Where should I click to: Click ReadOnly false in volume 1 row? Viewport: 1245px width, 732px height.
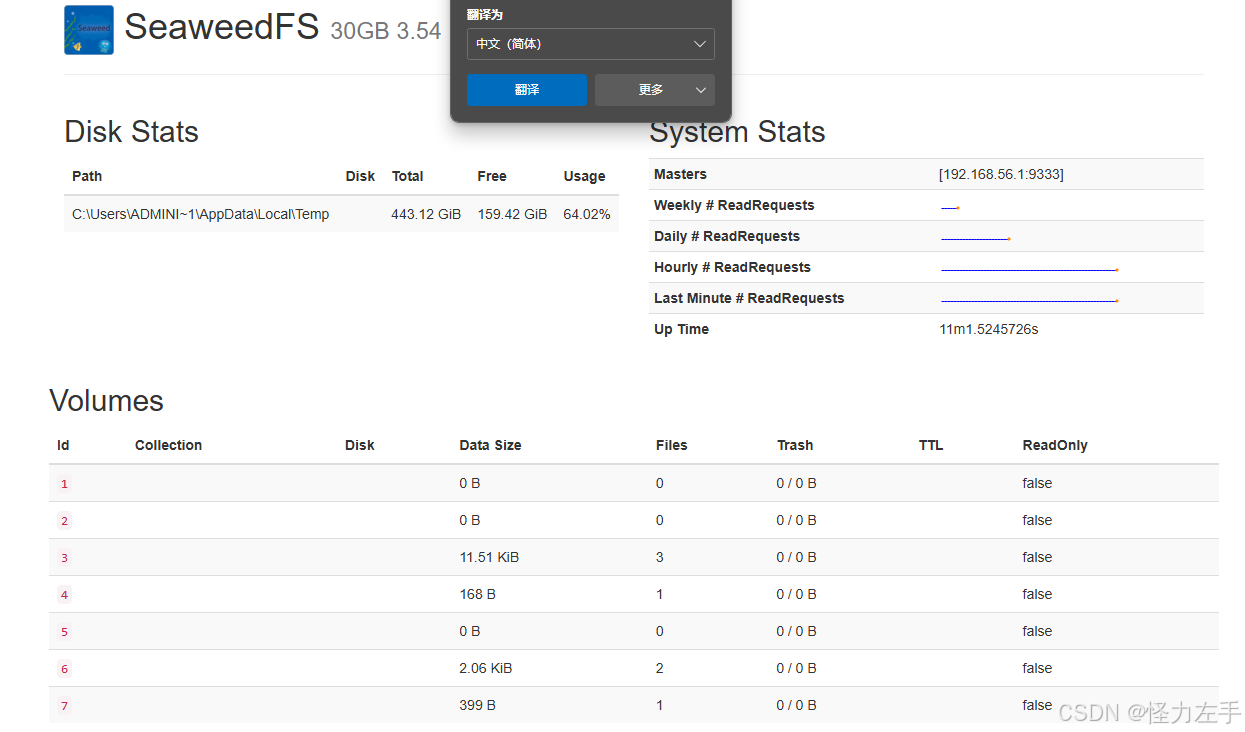(x=1037, y=483)
